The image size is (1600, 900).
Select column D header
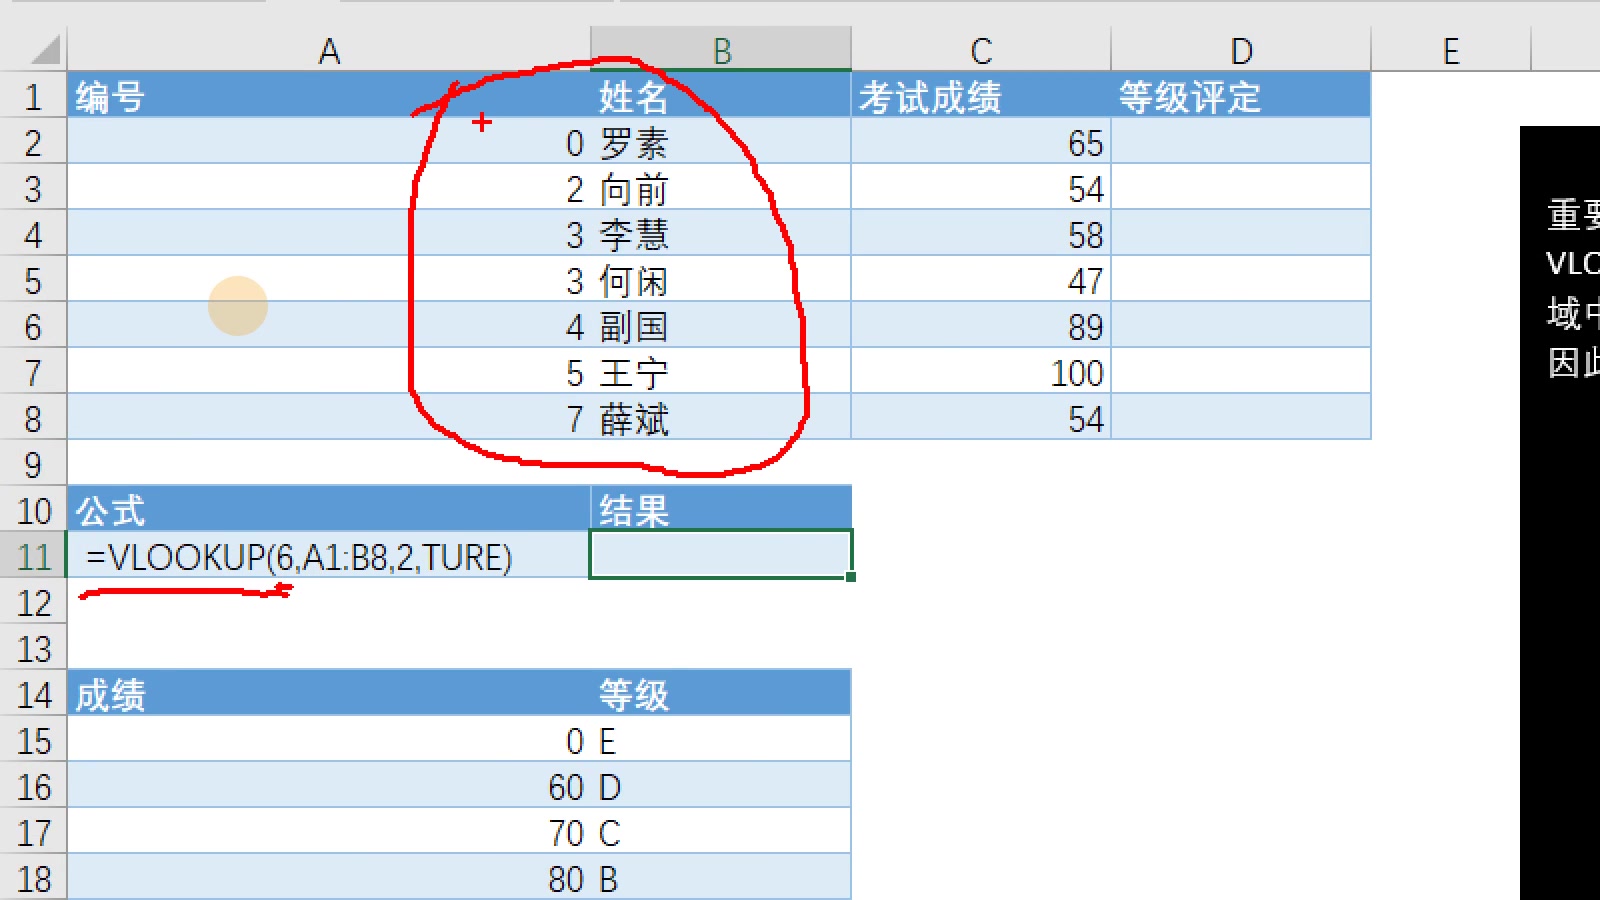click(1241, 50)
